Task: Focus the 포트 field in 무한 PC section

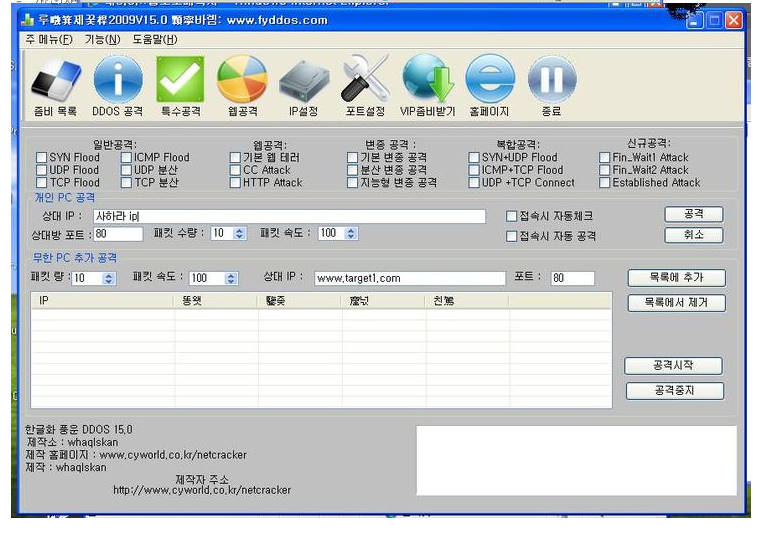Action: (572, 278)
